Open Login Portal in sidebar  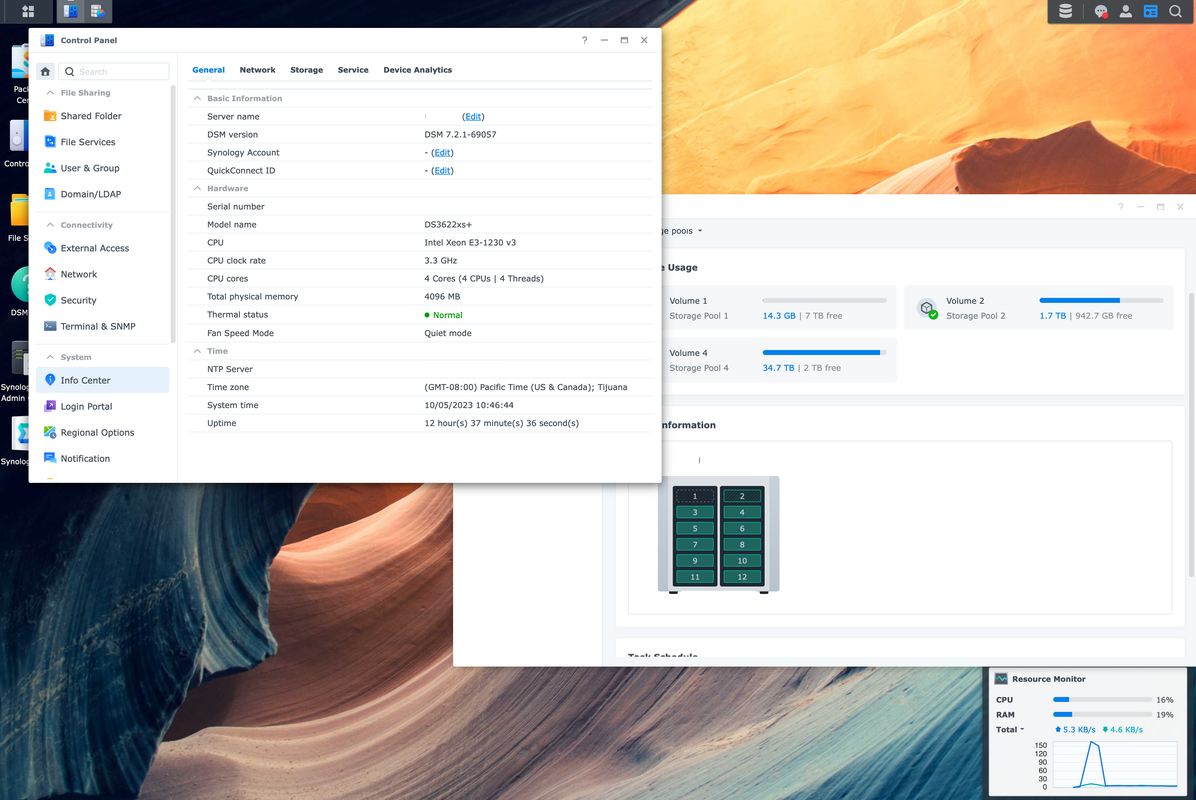click(103, 406)
